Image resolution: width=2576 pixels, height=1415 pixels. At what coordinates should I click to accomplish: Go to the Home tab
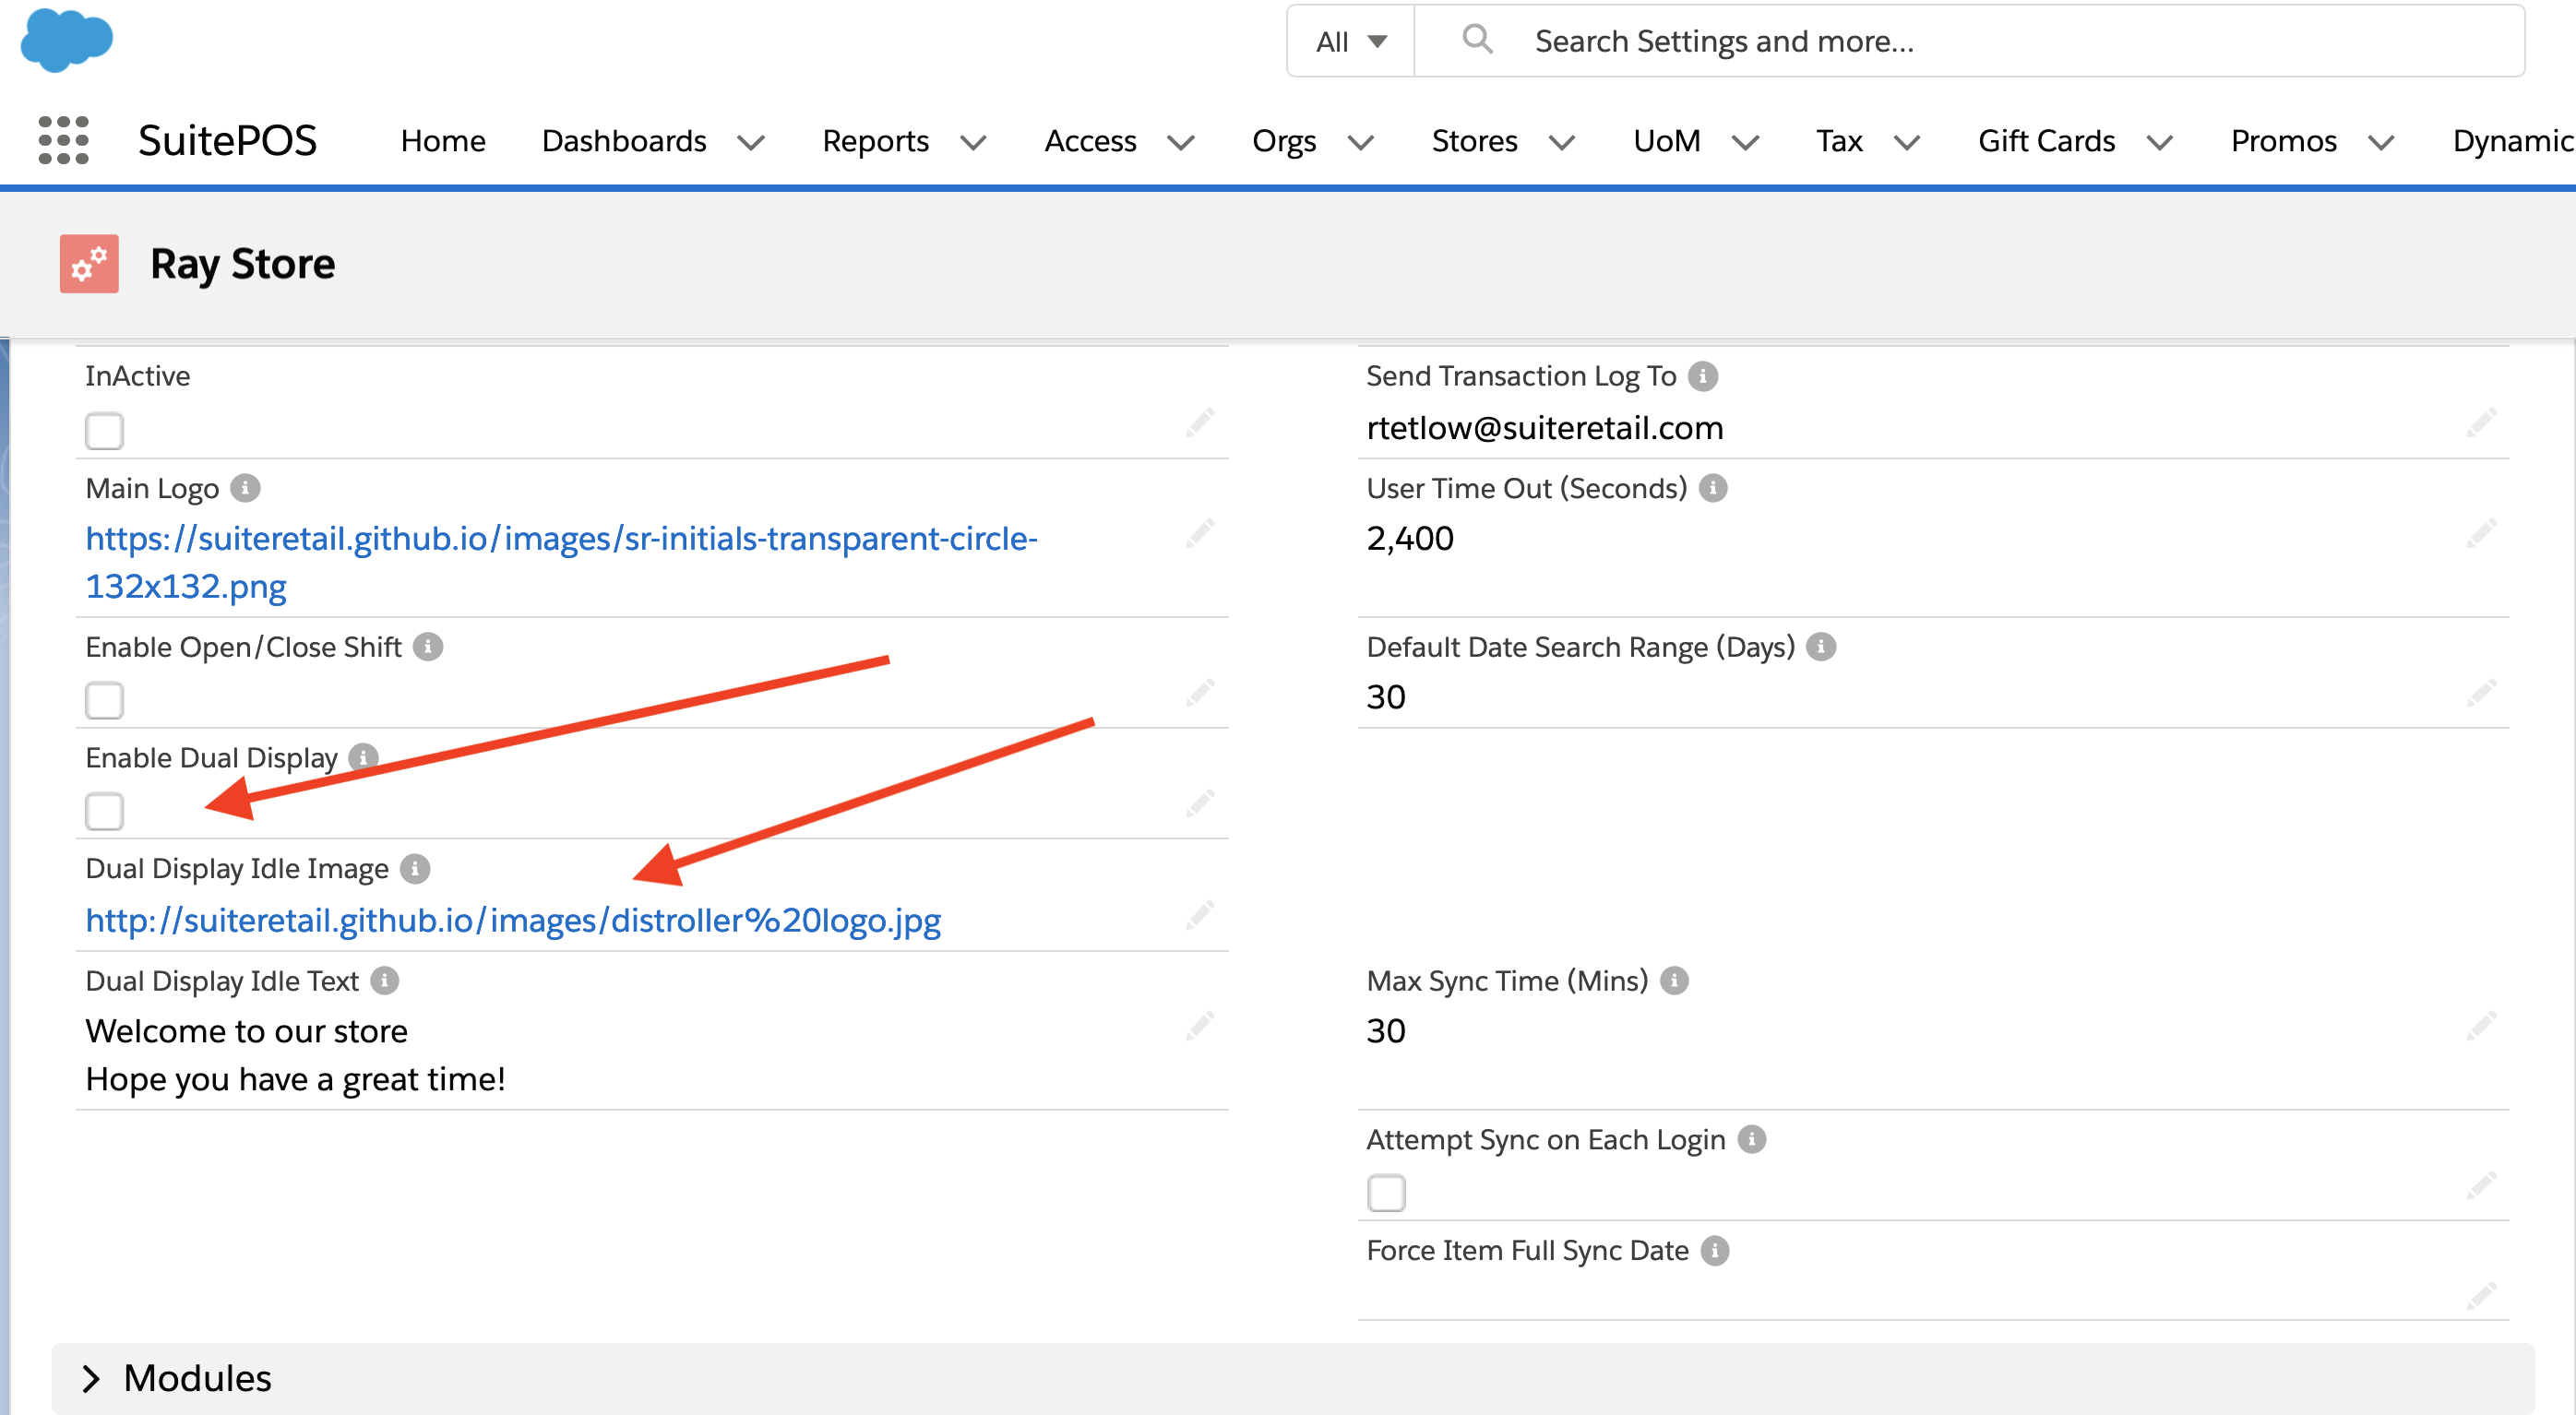tap(443, 141)
